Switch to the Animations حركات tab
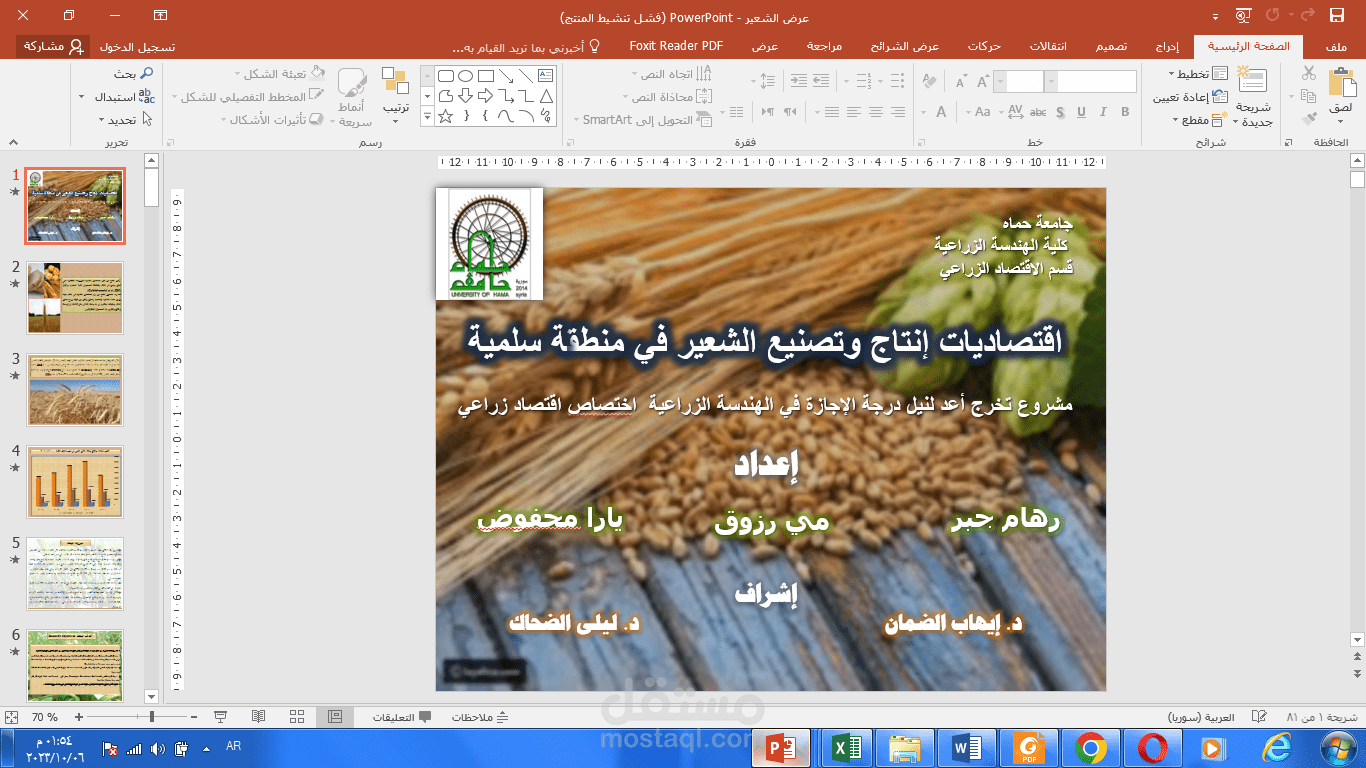Viewport: 1366px width, 768px height. click(985, 46)
